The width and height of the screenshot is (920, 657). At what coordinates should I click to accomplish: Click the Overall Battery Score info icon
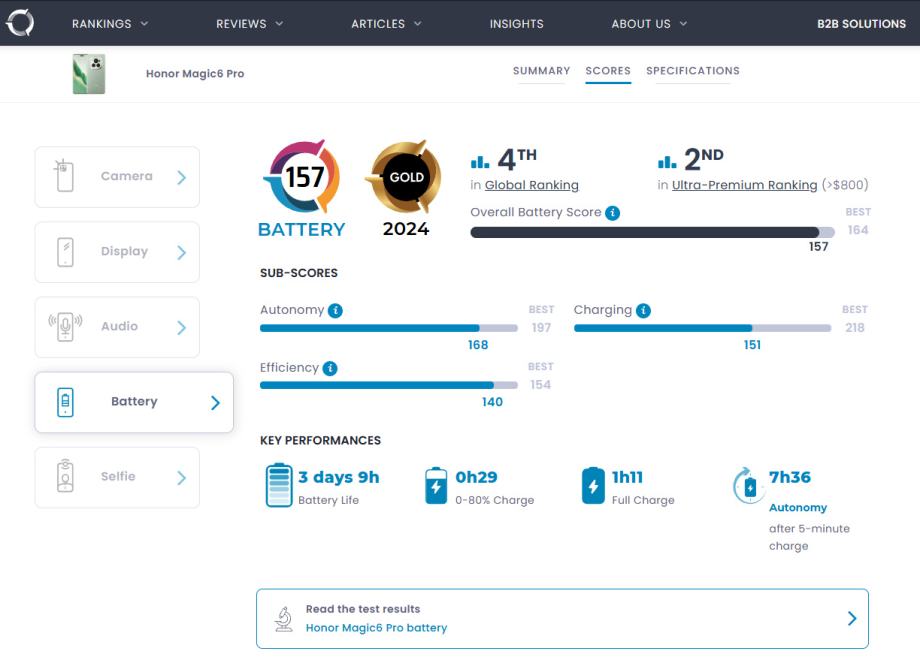coord(613,212)
